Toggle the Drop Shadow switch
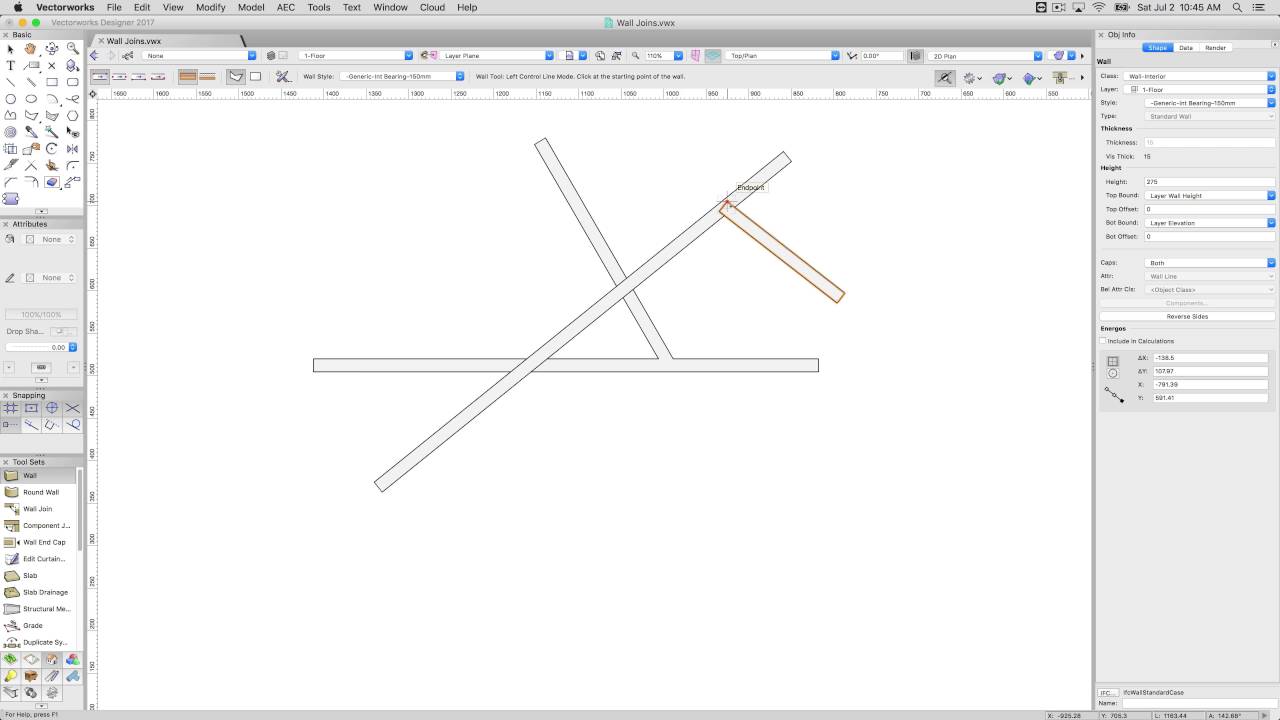 pos(63,331)
